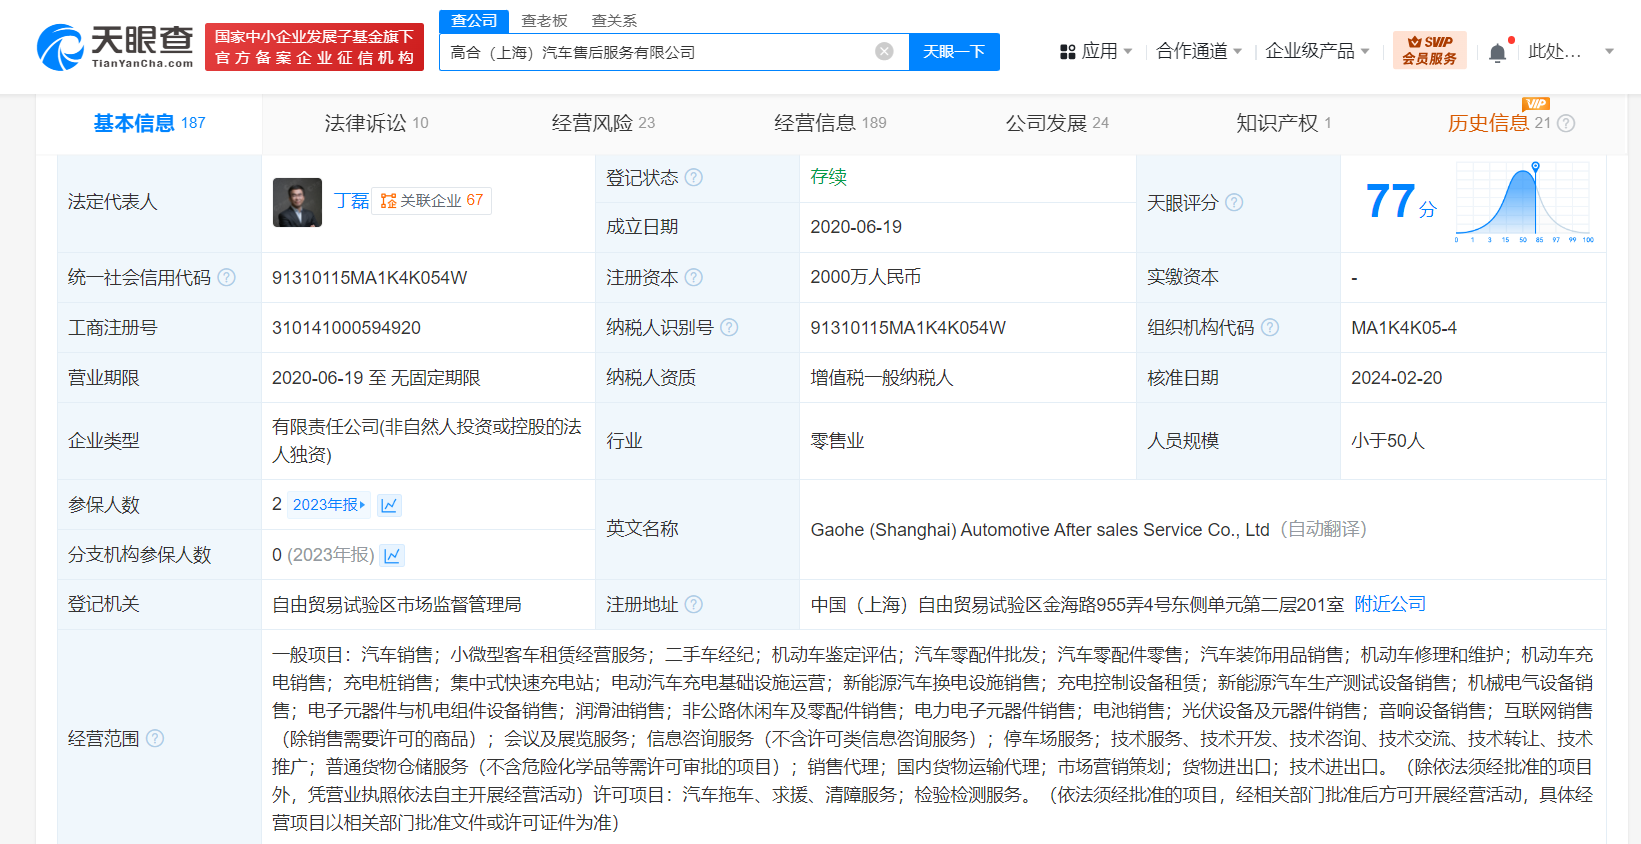This screenshot has height=844, width=1641.
Task: Click the 天眼评分 score distribution chart
Action: pyautogui.click(x=1523, y=203)
